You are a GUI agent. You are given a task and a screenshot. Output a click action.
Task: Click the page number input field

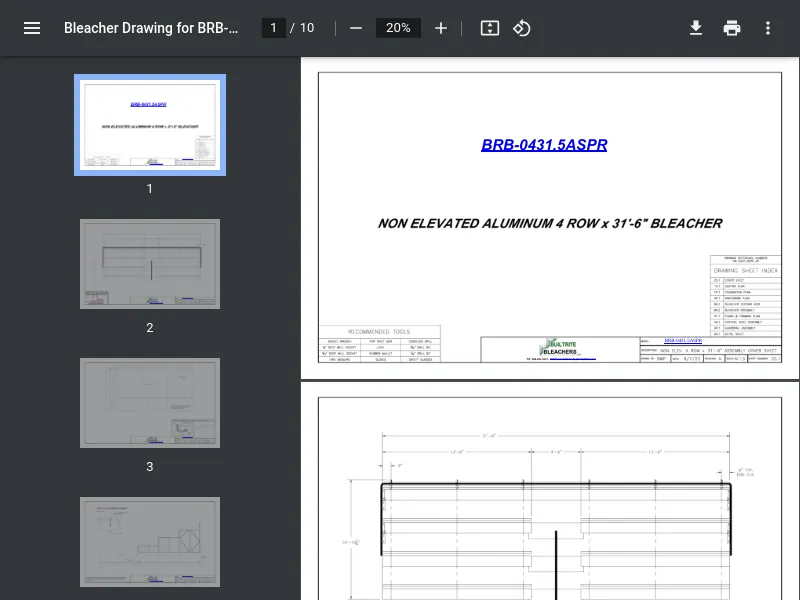click(x=273, y=28)
